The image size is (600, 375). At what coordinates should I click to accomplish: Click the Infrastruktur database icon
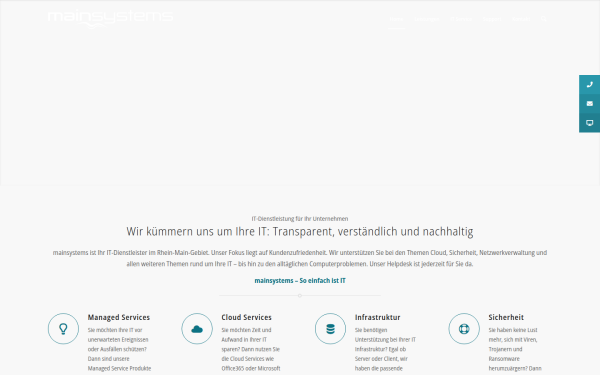330,329
